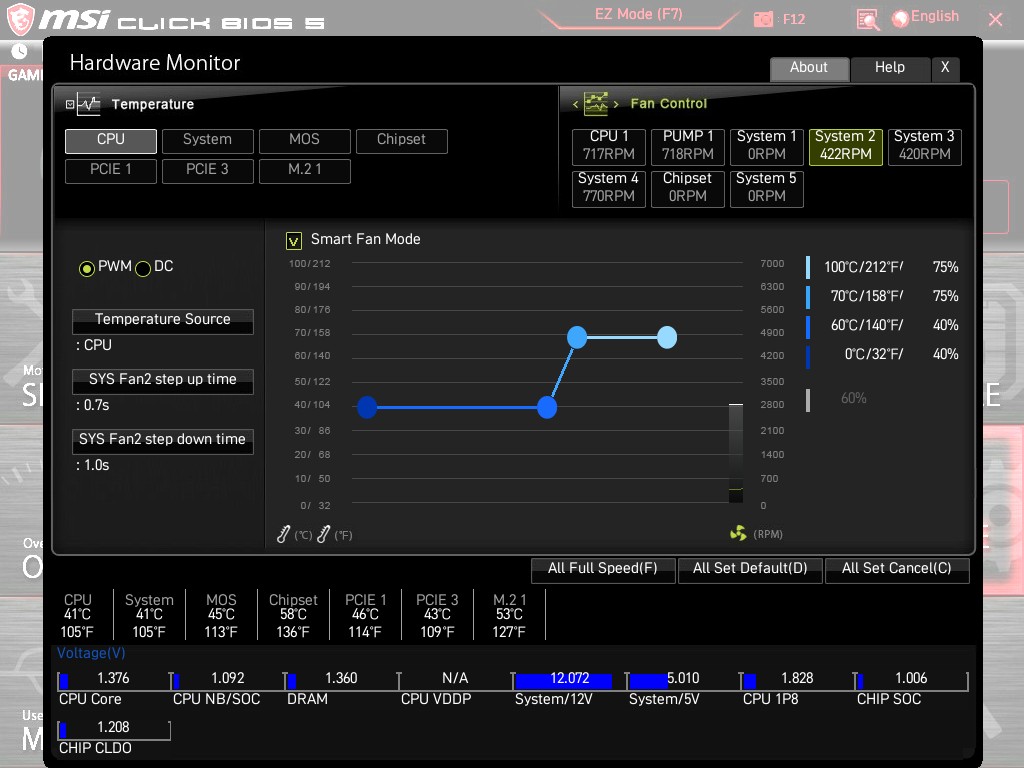Click the 60°C fan curve point
The height and width of the screenshot is (768, 1024).
click(547, 408)
